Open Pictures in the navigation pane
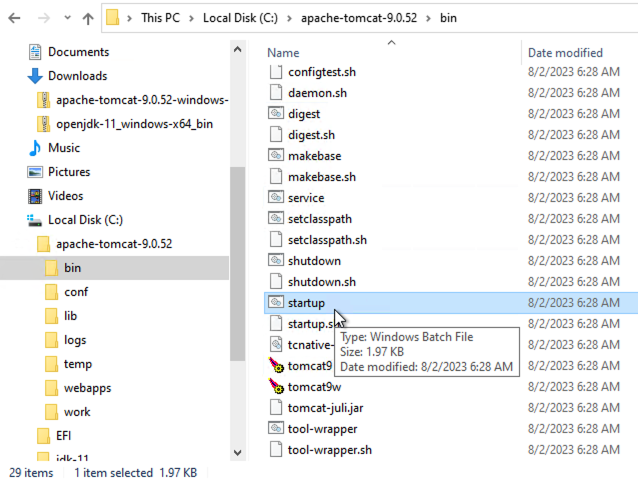This screenshot has width=638, height=490. coord(69,172)
